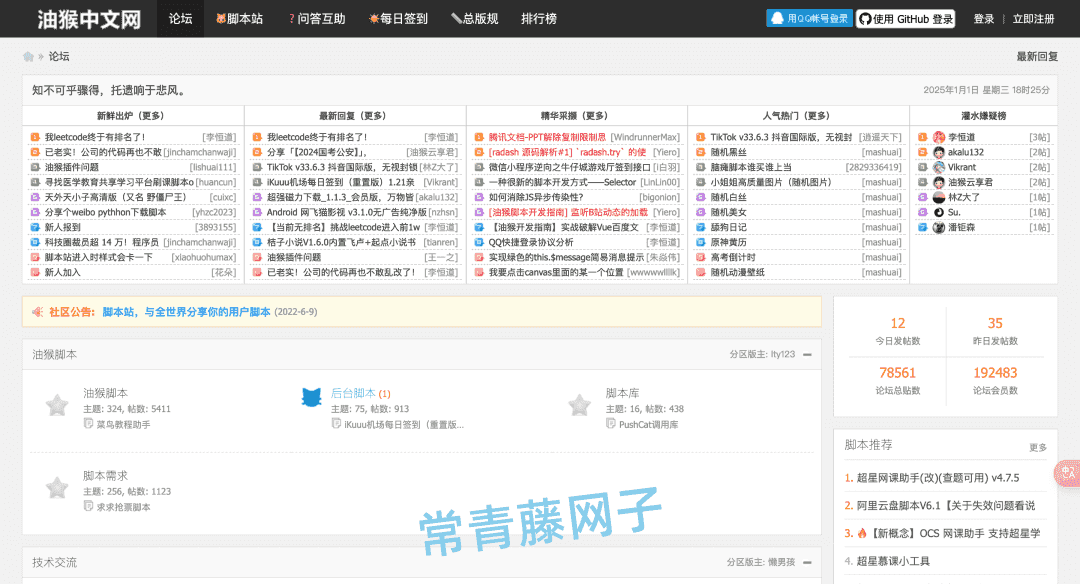Open 新鲜出炉 (更多) column header
This screenshot has width=1080, height=584.
[x=130, y=116]
